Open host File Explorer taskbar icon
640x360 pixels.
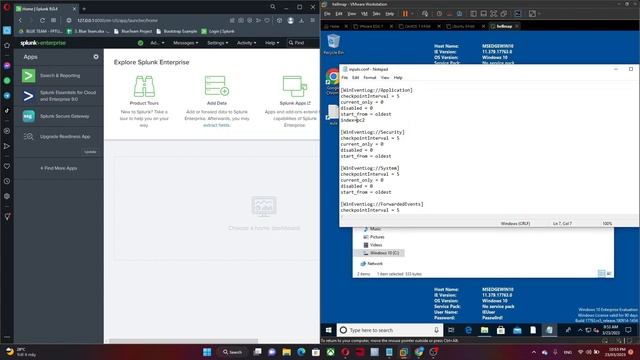pyautogui.click(x=287, y=352)
